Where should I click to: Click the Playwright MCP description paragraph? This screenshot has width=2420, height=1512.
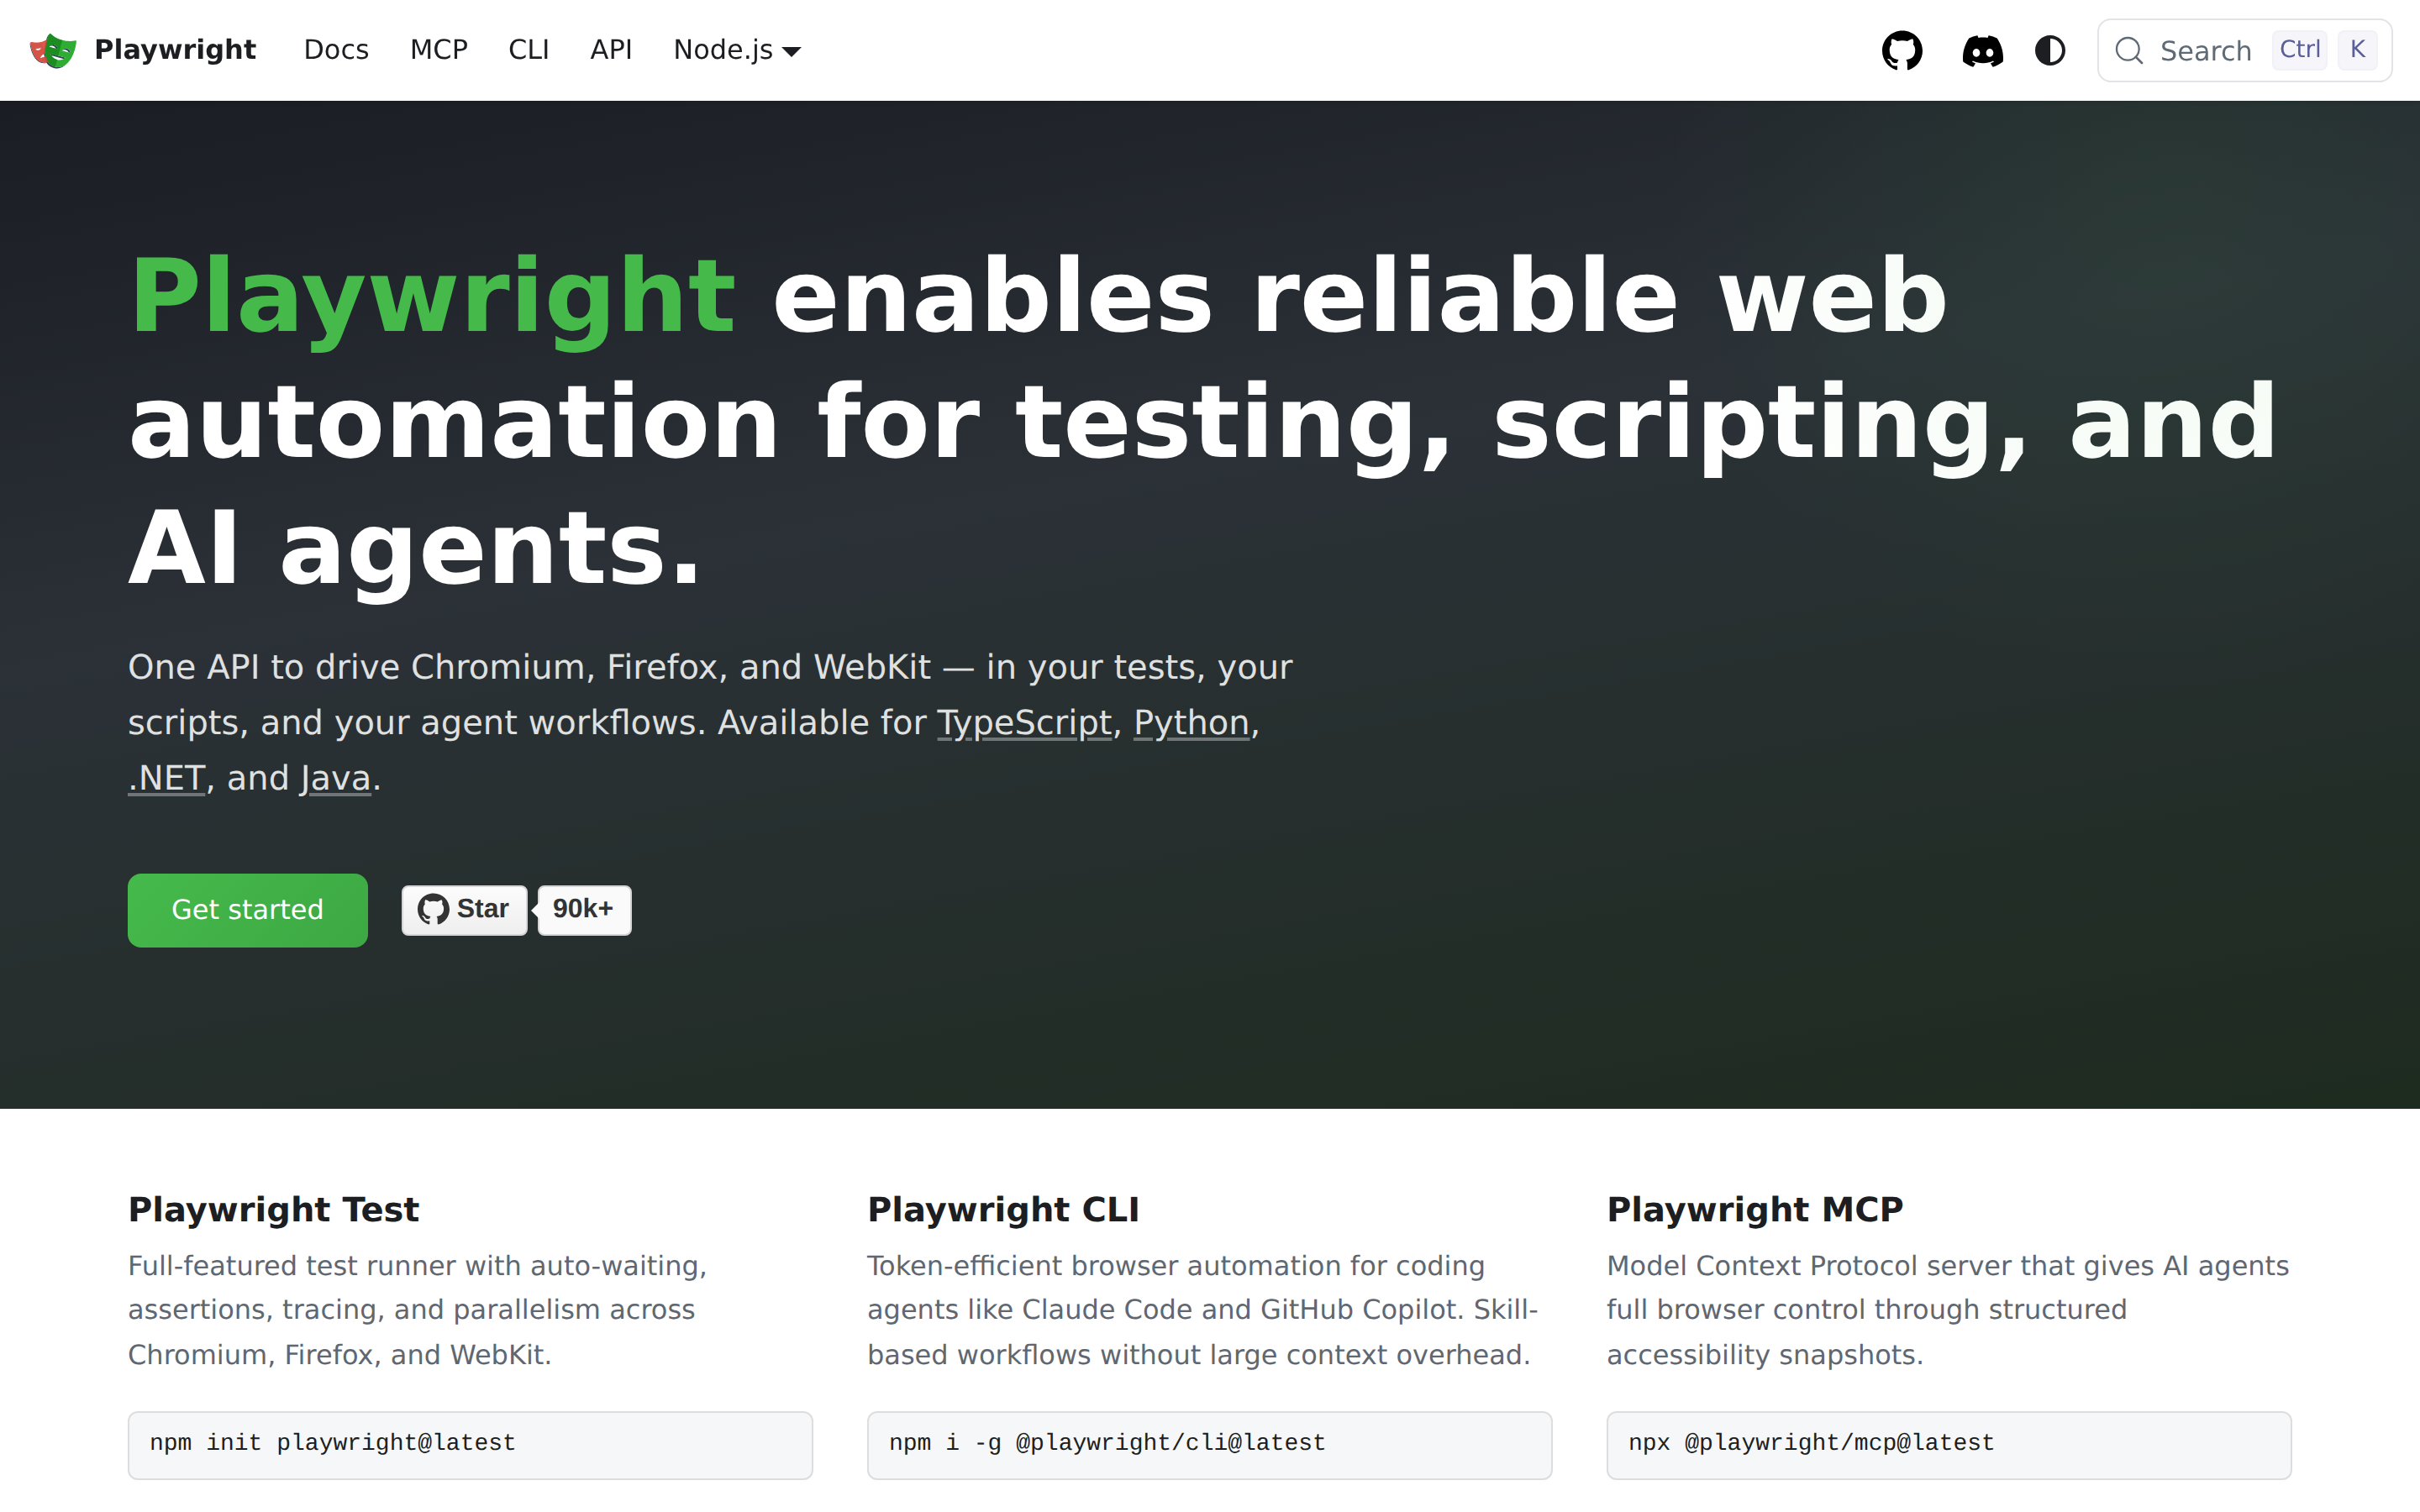[x=1948, y=1310]
